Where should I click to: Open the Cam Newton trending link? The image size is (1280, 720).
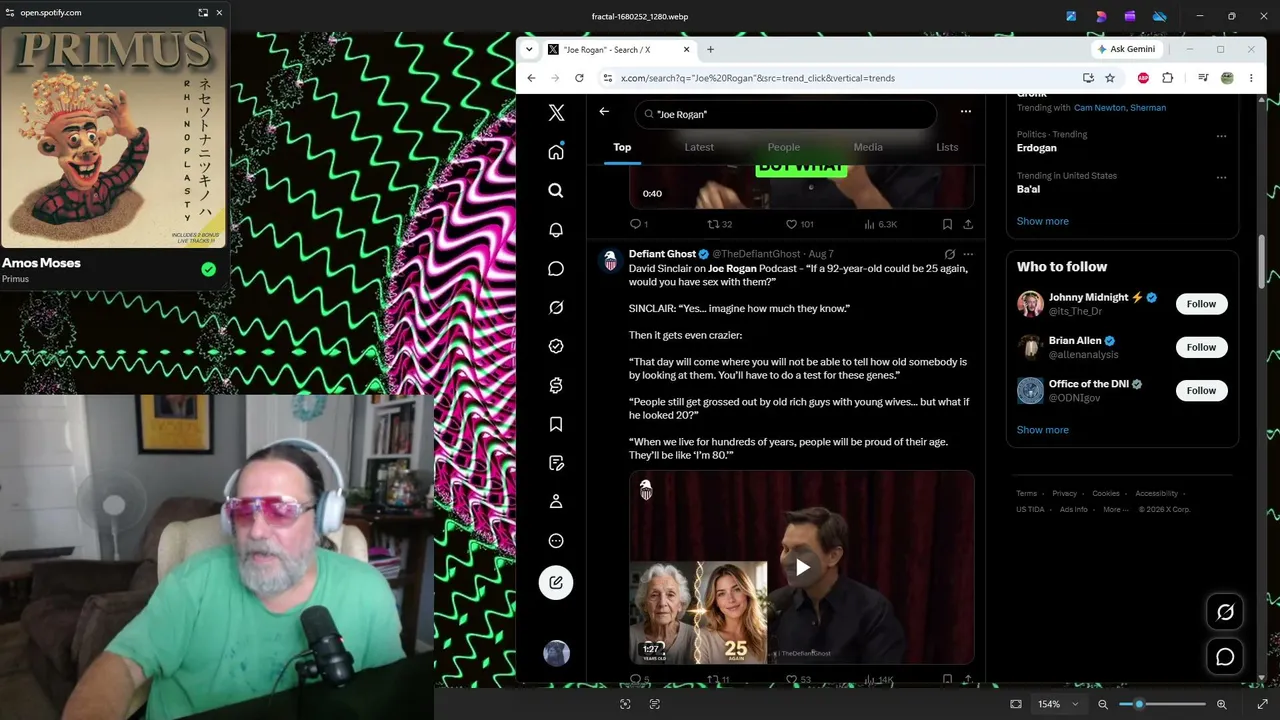tap(1099, 108)
